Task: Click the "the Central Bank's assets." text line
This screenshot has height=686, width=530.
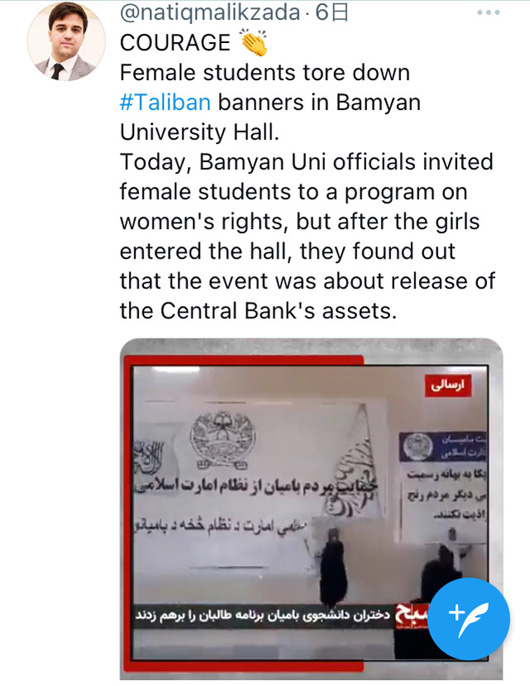Action: pyautogui.click(x=258, y=311)
